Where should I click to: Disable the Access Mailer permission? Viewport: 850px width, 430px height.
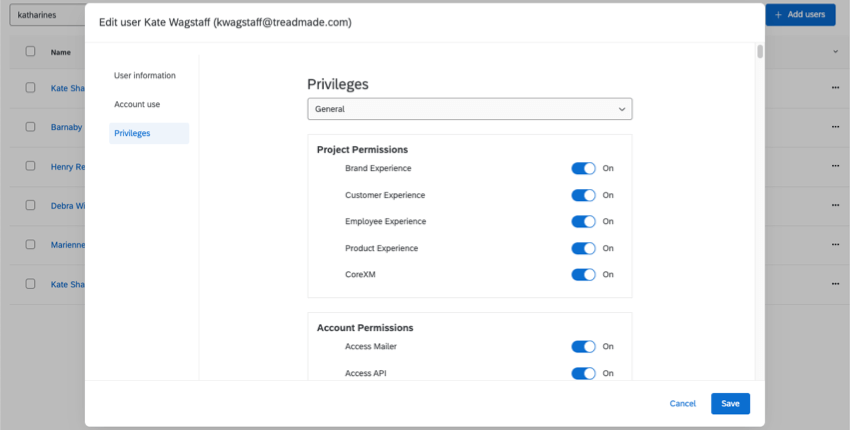pos(583,347)
